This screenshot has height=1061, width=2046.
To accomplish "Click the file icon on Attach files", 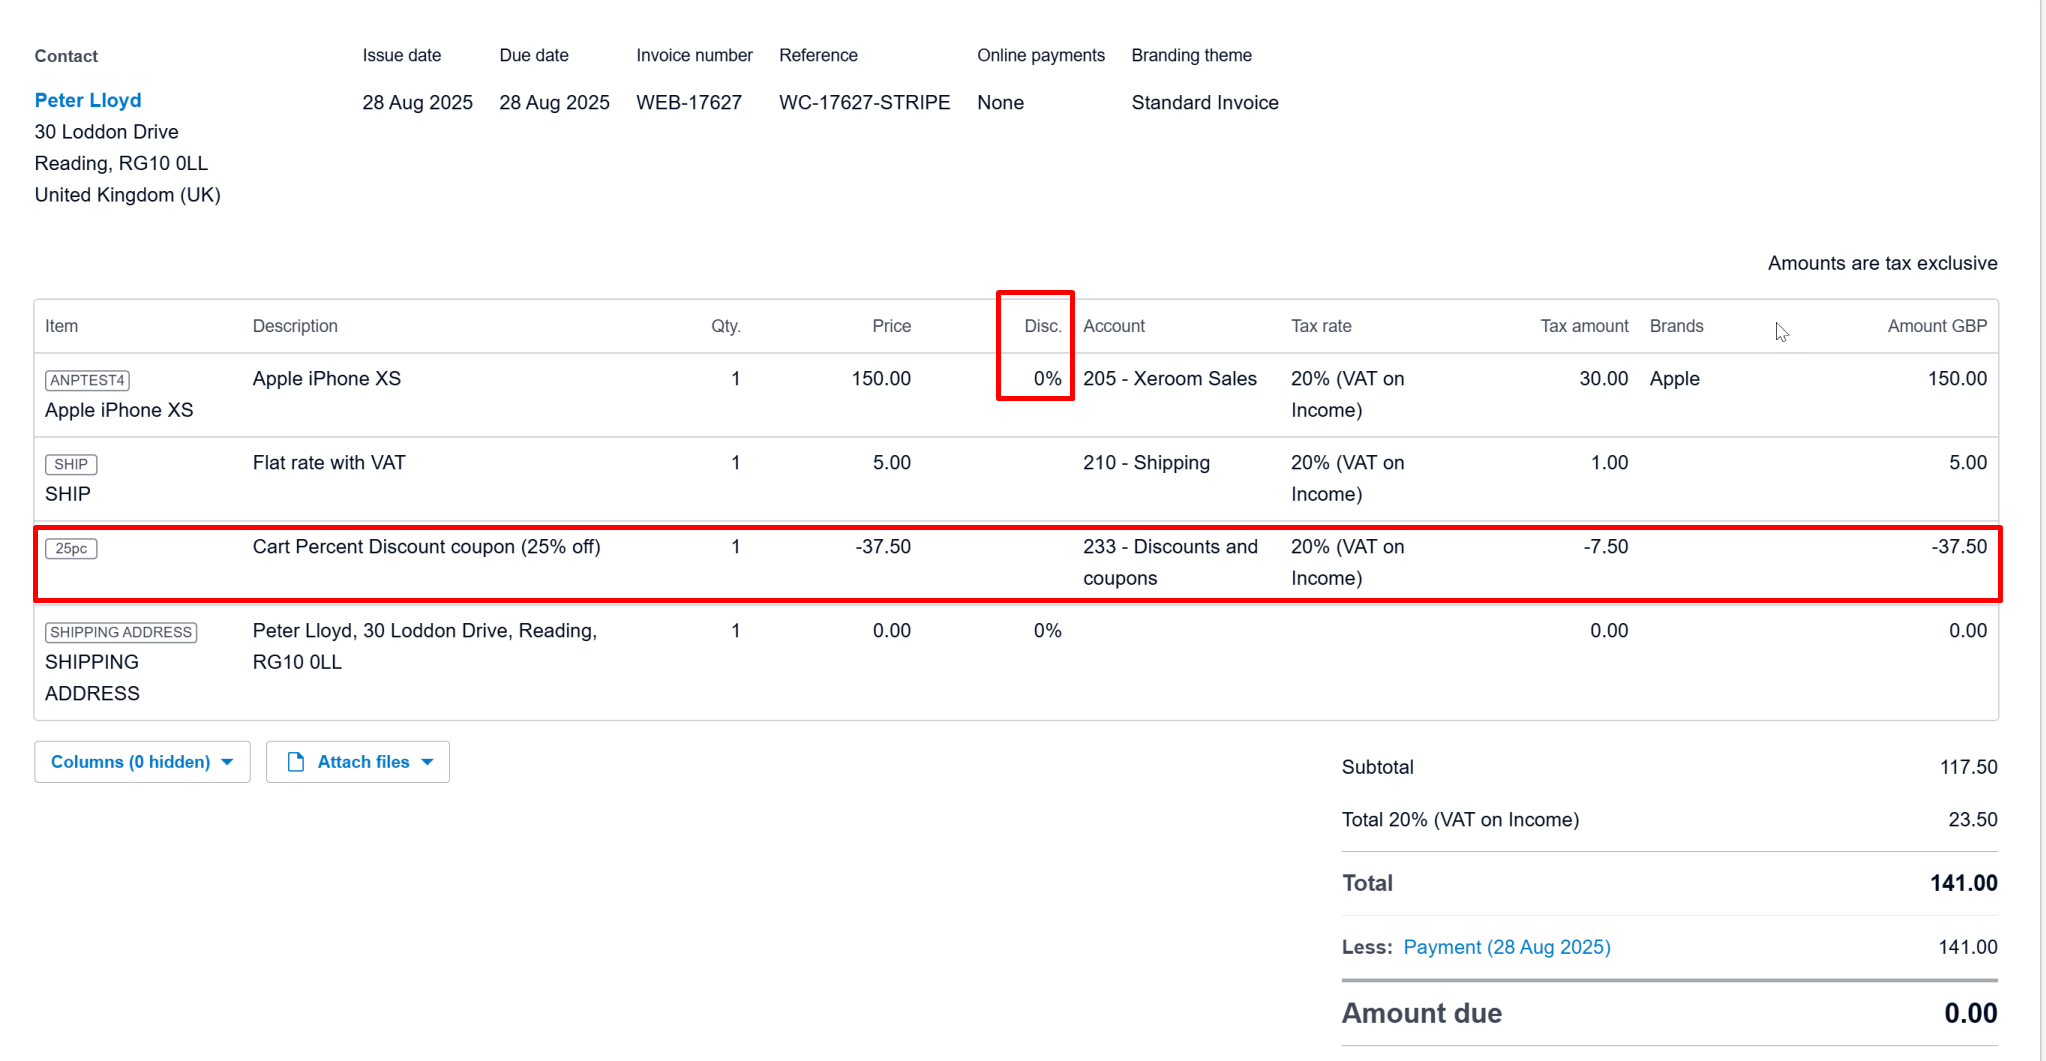I will (x=296, y=762).
